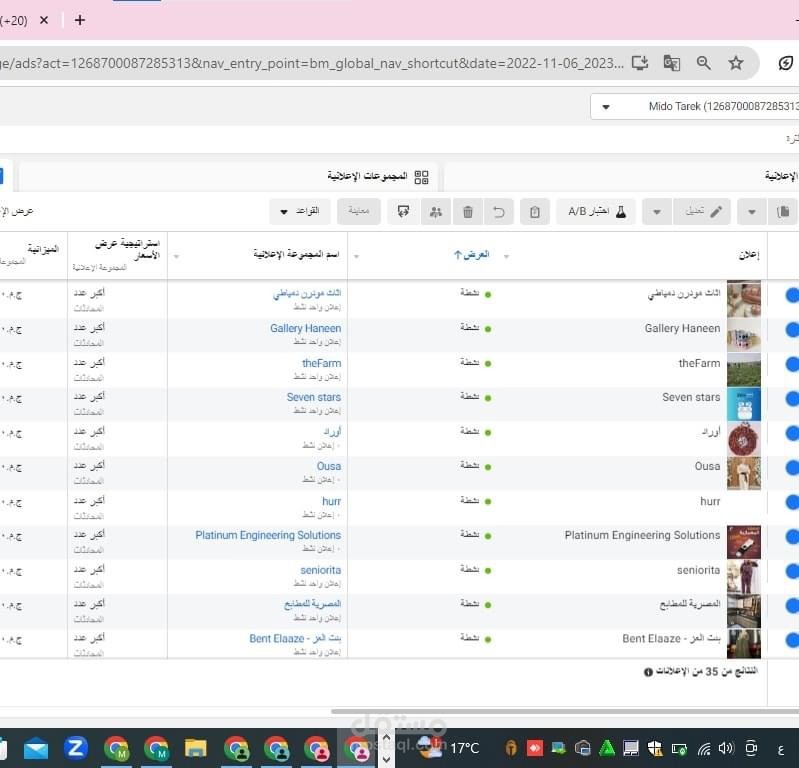Open a new browser tab
Image resolution: width=799 pixels, height=768 pixels.
(x=80, y=20)
